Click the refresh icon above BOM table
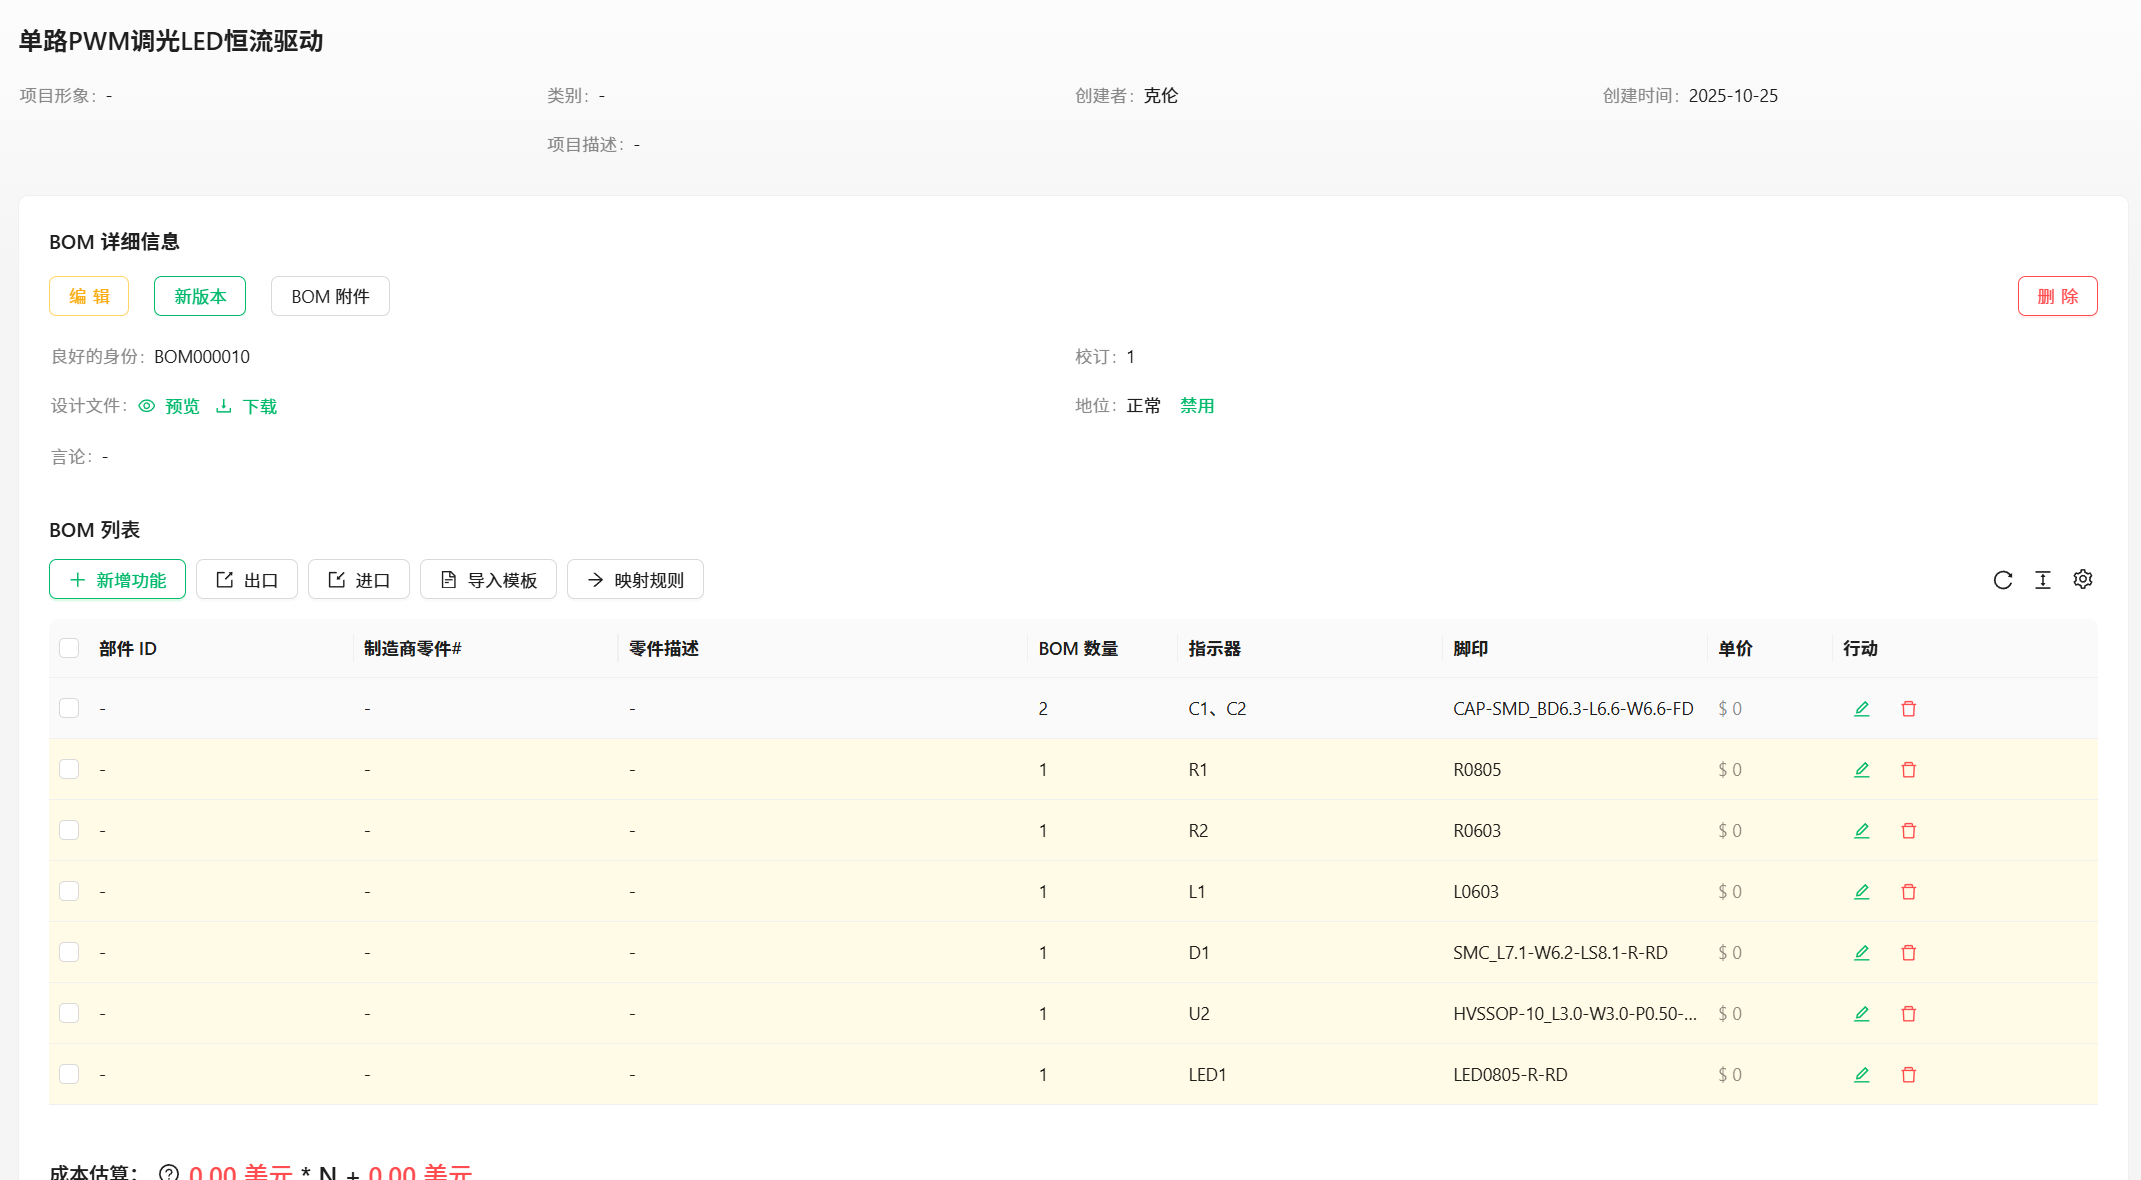 coord(2002,580)
